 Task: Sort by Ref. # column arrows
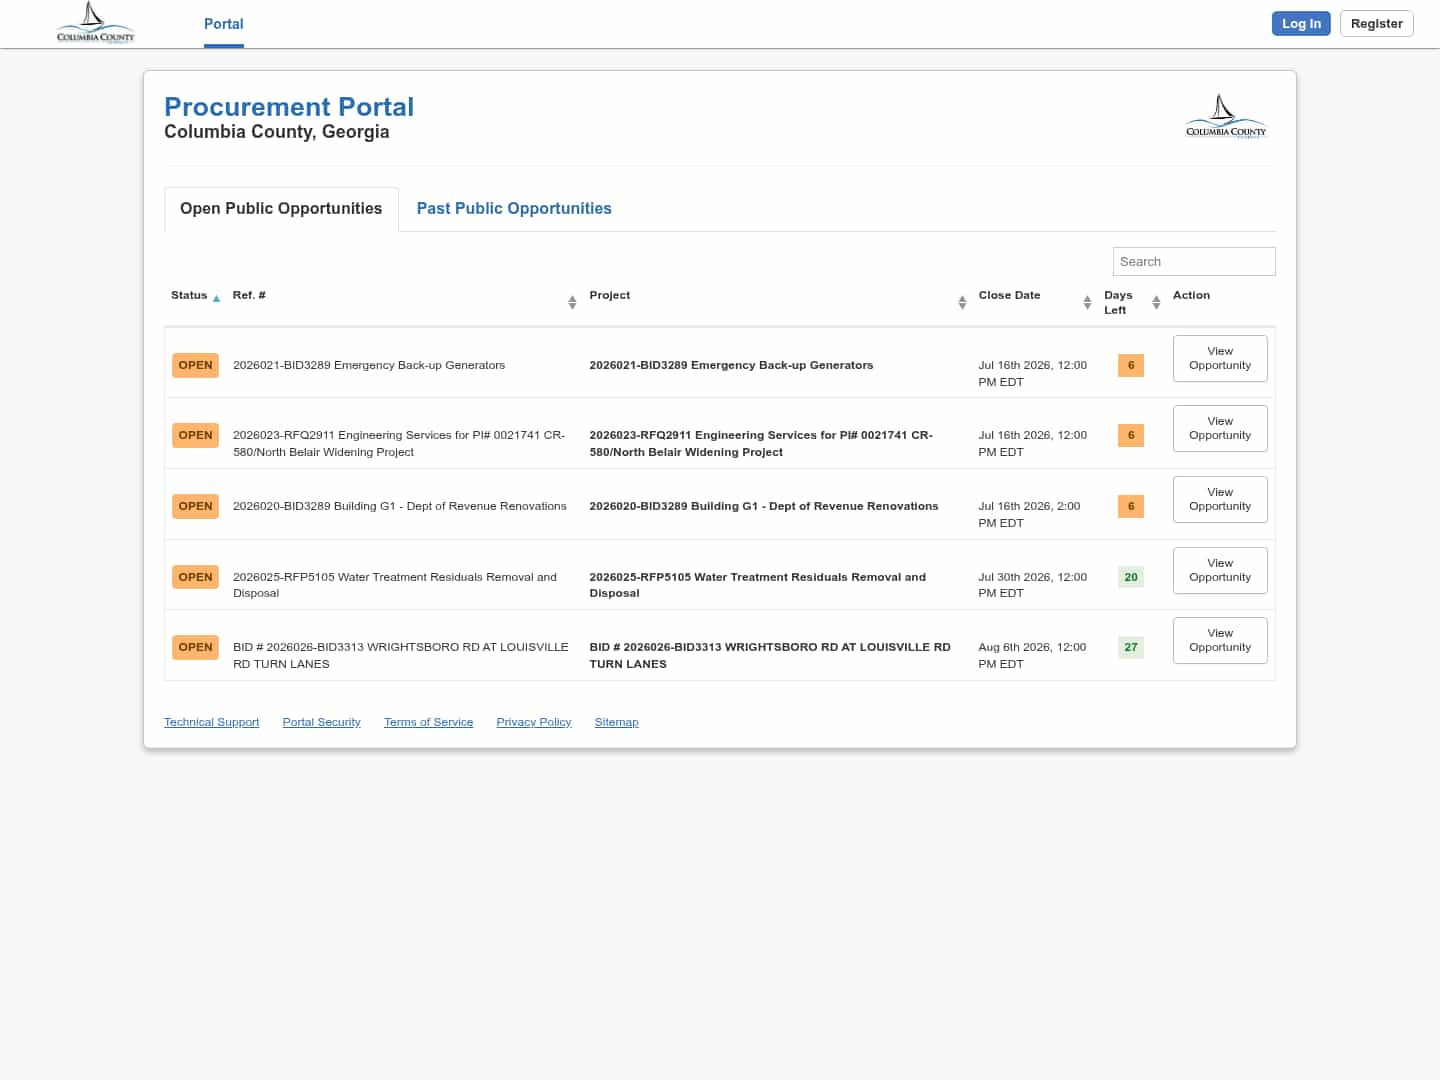(x=572, y=302)
